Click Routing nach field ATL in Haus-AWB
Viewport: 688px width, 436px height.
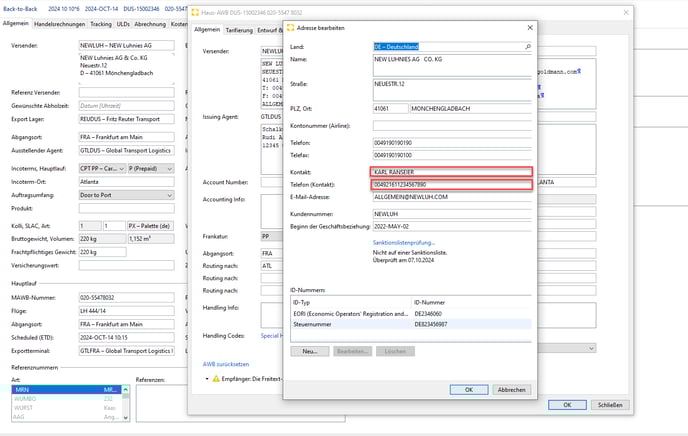coord(272,266)
